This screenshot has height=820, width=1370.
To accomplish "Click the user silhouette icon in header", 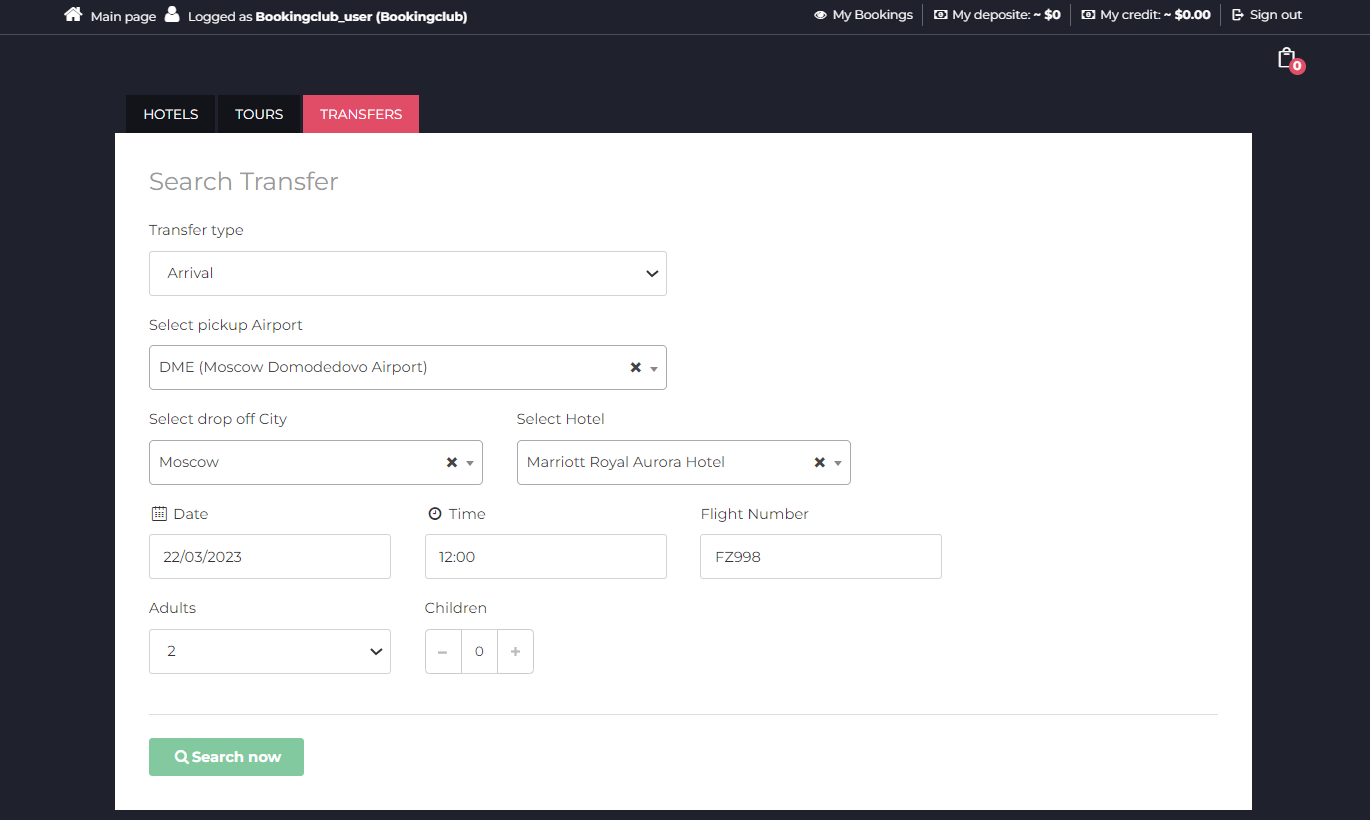I will click(173, 15).
